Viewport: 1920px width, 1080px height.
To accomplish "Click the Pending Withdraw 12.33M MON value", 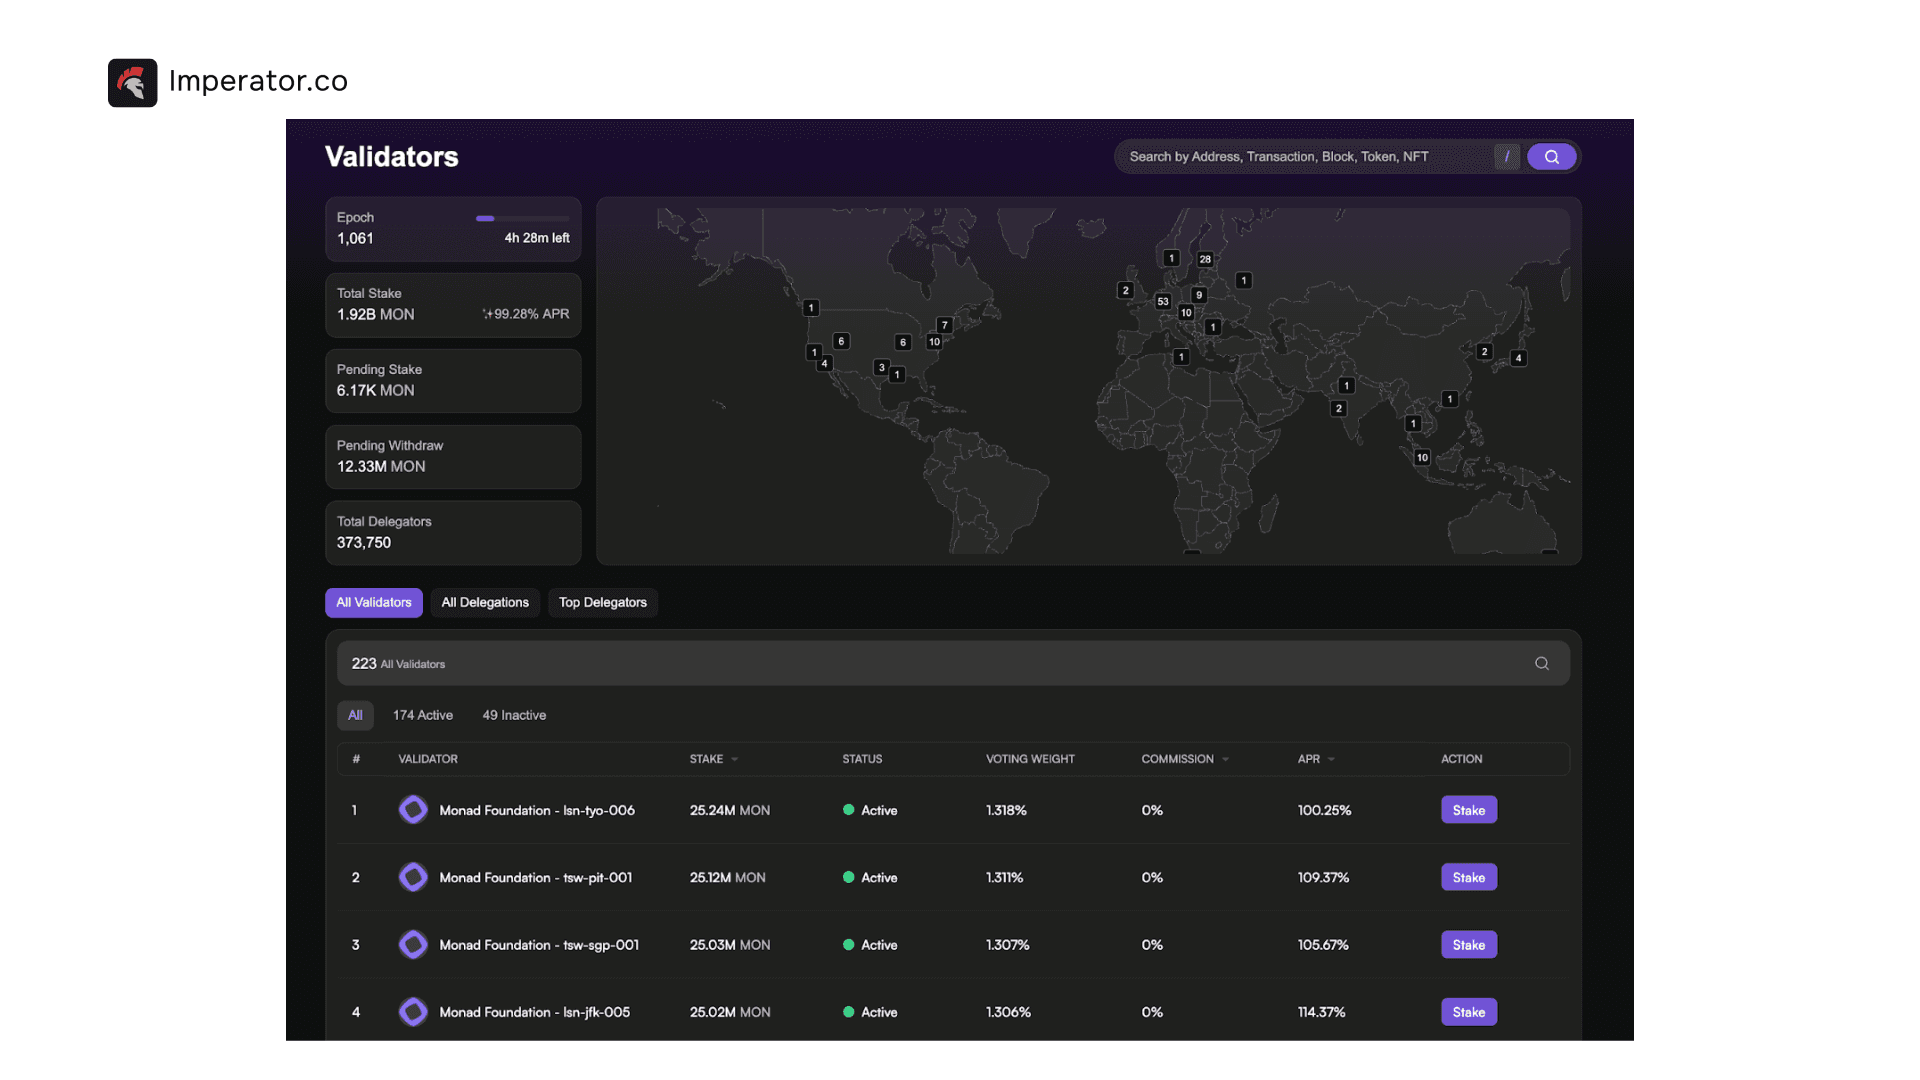I will pyautogui.click(x=381, y=467).
